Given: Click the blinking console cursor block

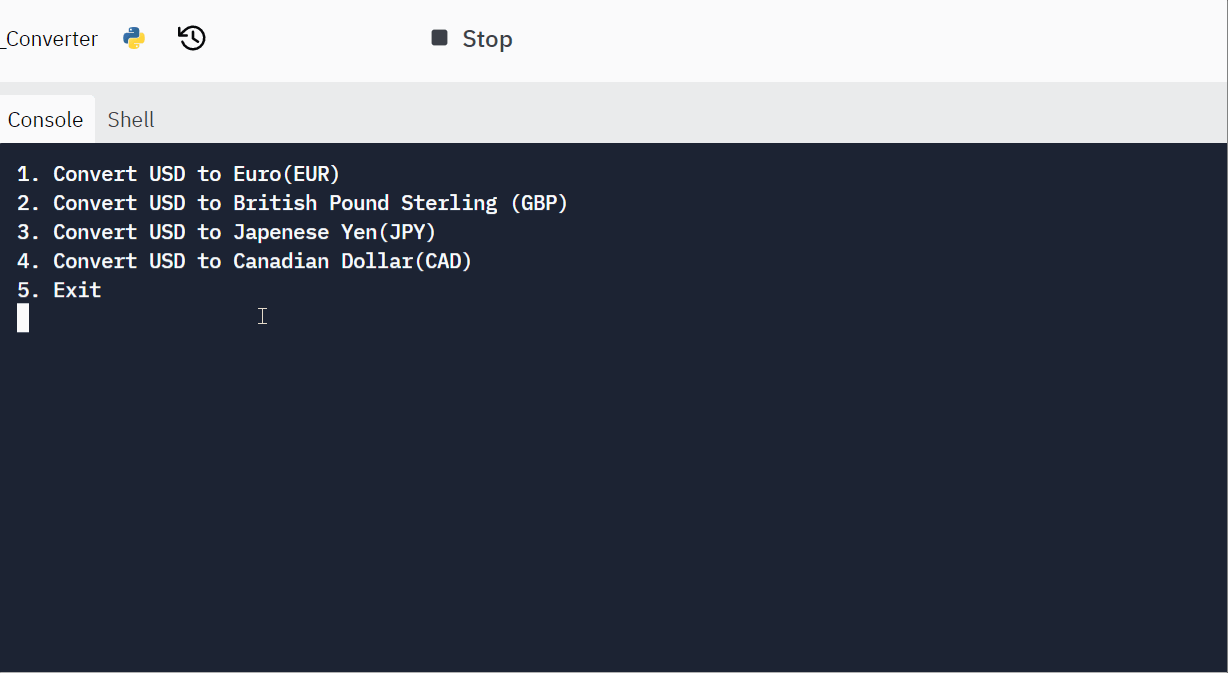Looking at the screenshot, I should pos(23,318).
